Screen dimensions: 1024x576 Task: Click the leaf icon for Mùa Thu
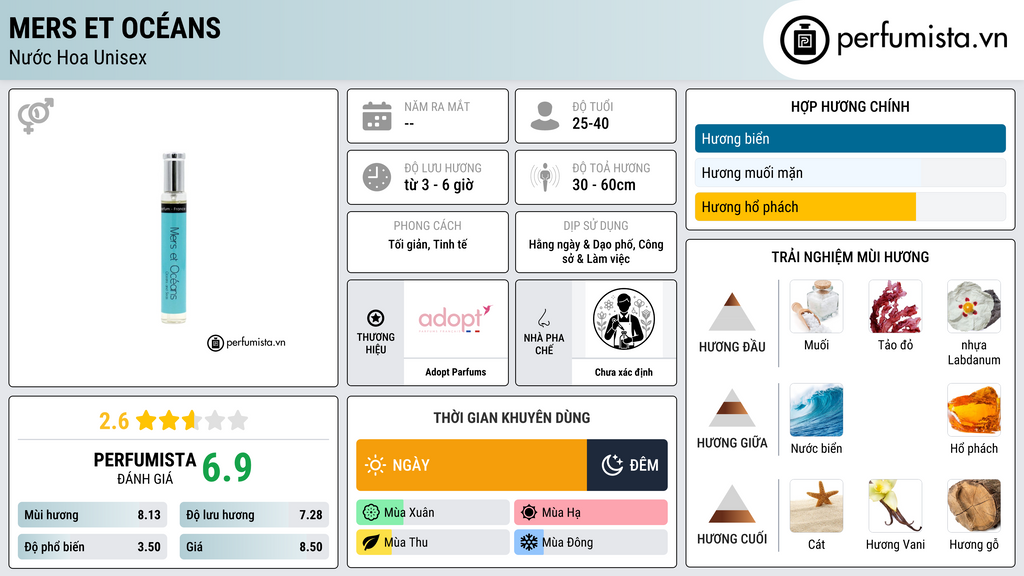click(x=371, y=542)
